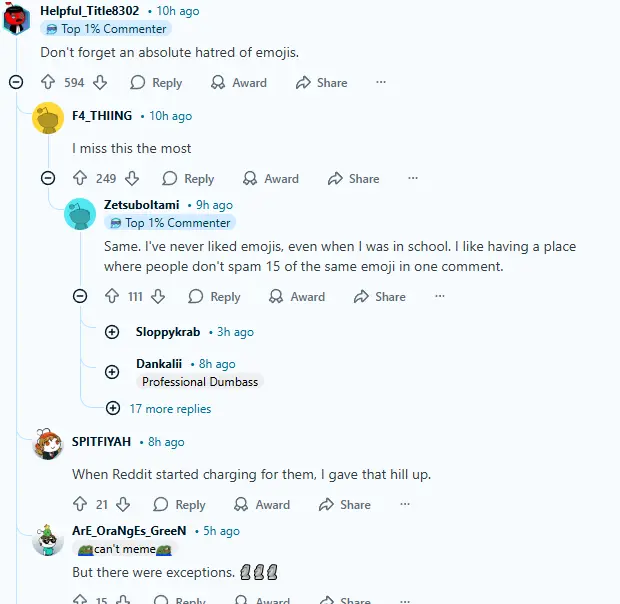The image size is (620, 604).
Task: Reply to SPITFIYAH's comment
Action: pos(180,505)
